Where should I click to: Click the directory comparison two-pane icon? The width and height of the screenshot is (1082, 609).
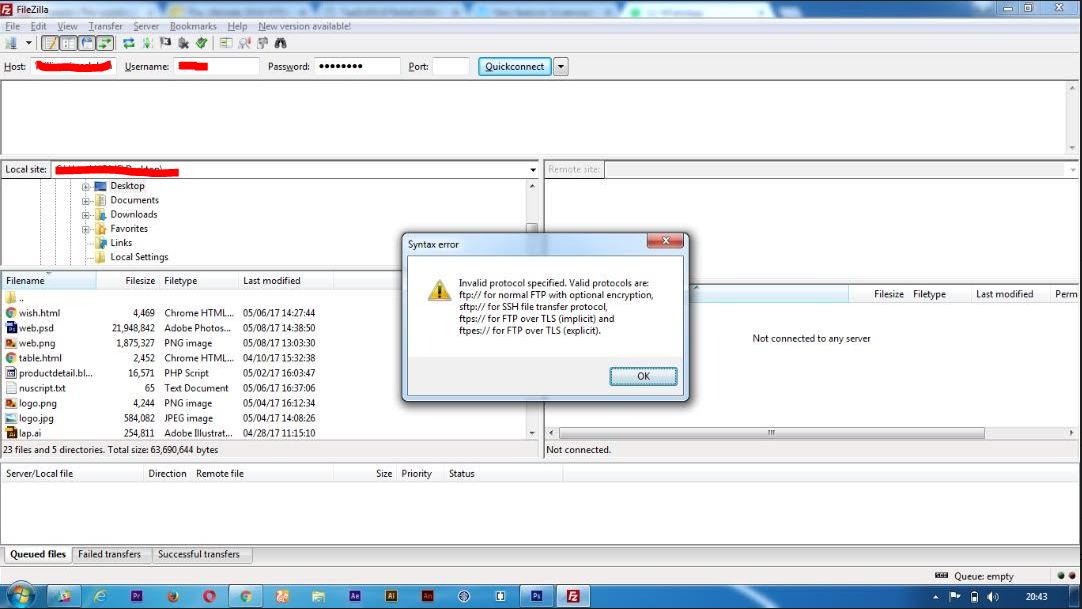click(x=226, y=43)
